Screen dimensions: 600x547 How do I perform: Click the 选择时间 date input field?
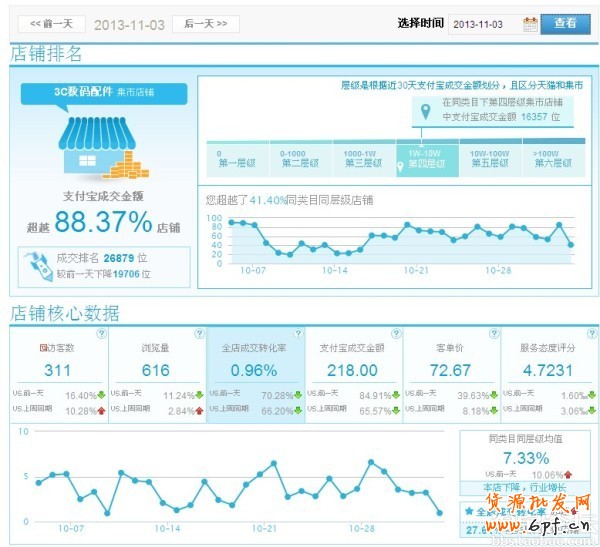485,23
